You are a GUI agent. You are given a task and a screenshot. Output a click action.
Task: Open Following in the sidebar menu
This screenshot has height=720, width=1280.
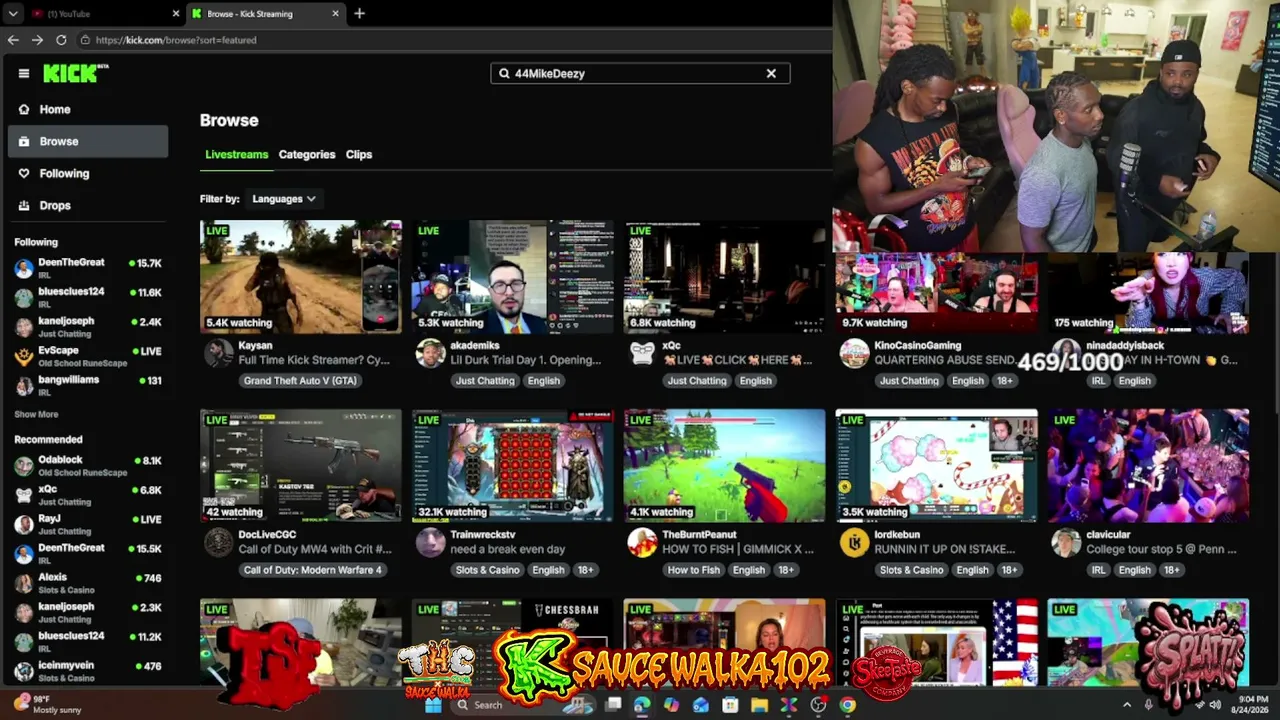pyautogui.click(x=88, y=173)
